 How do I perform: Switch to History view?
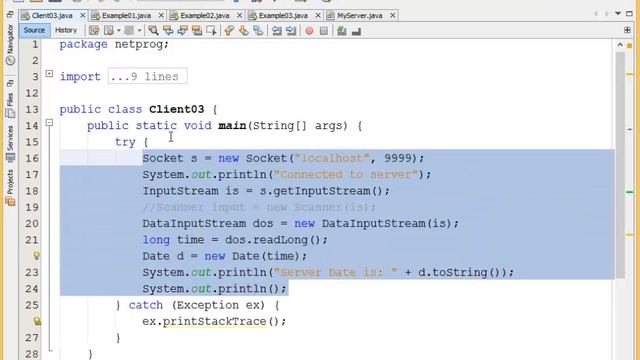66,30
